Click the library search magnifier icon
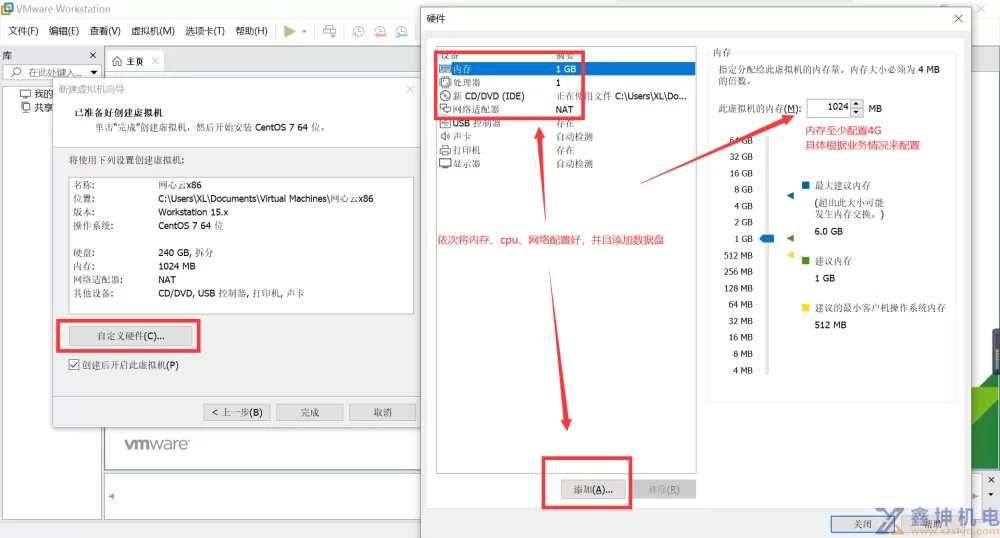Image resolution: width=1000 pixels, height=538 pixels. pyautogui.click(x=17, y=72)
